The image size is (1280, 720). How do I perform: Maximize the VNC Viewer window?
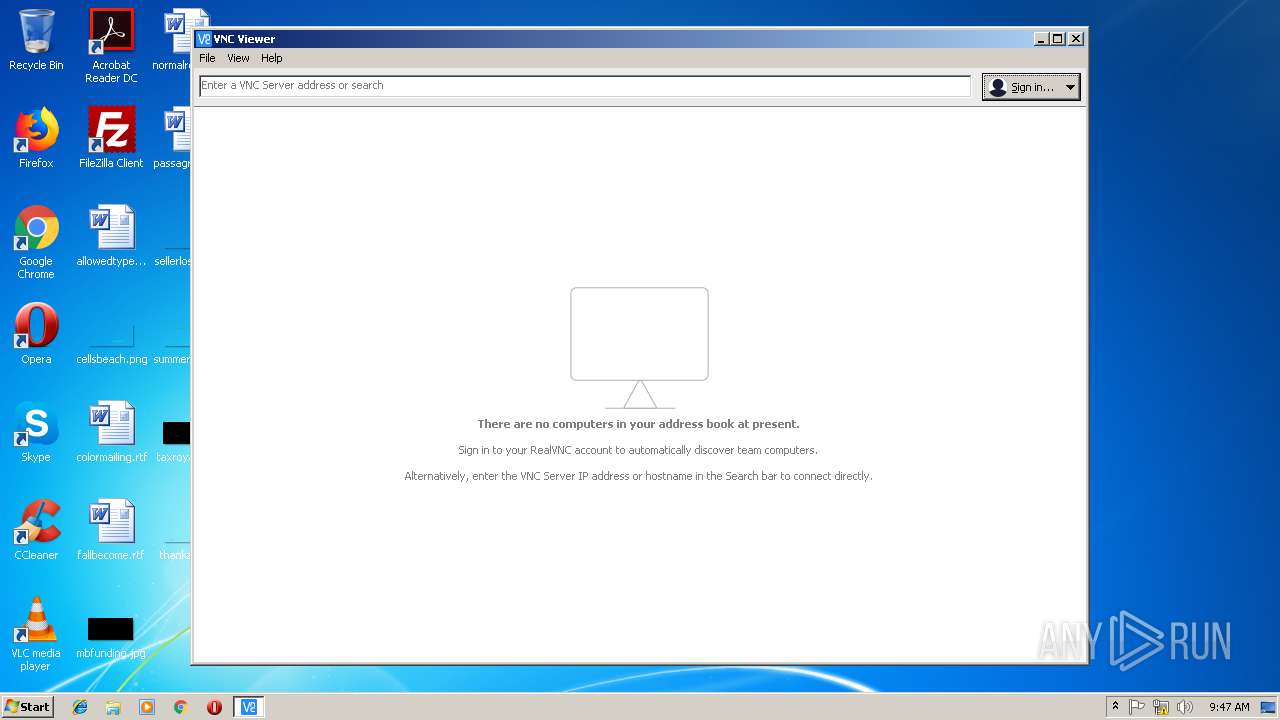pos(1058,39)
